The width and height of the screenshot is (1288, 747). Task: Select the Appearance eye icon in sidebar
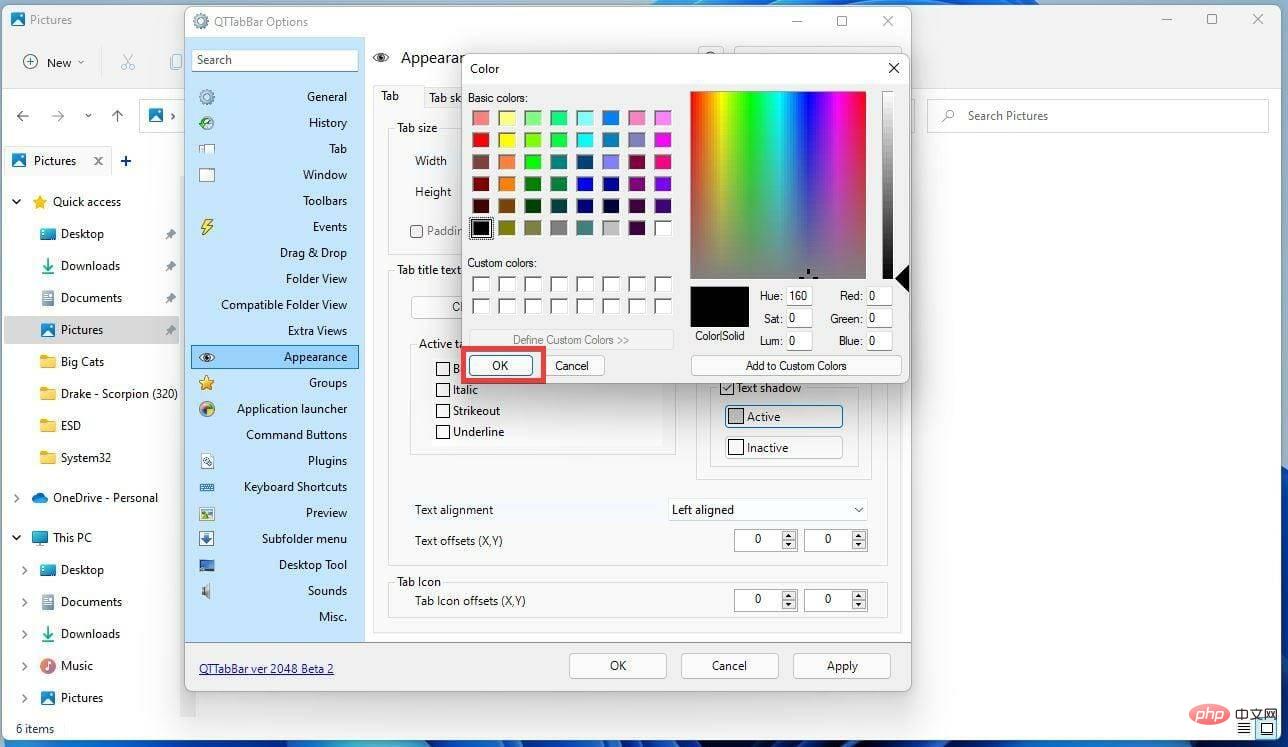(207, 357)
